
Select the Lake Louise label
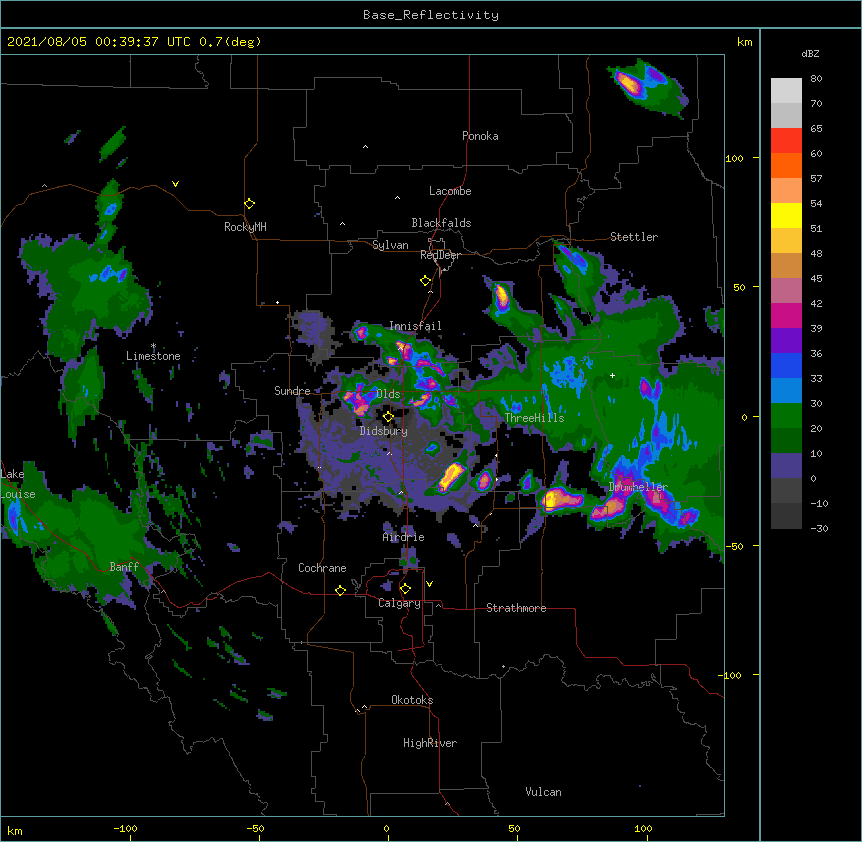tap(18, 484)
